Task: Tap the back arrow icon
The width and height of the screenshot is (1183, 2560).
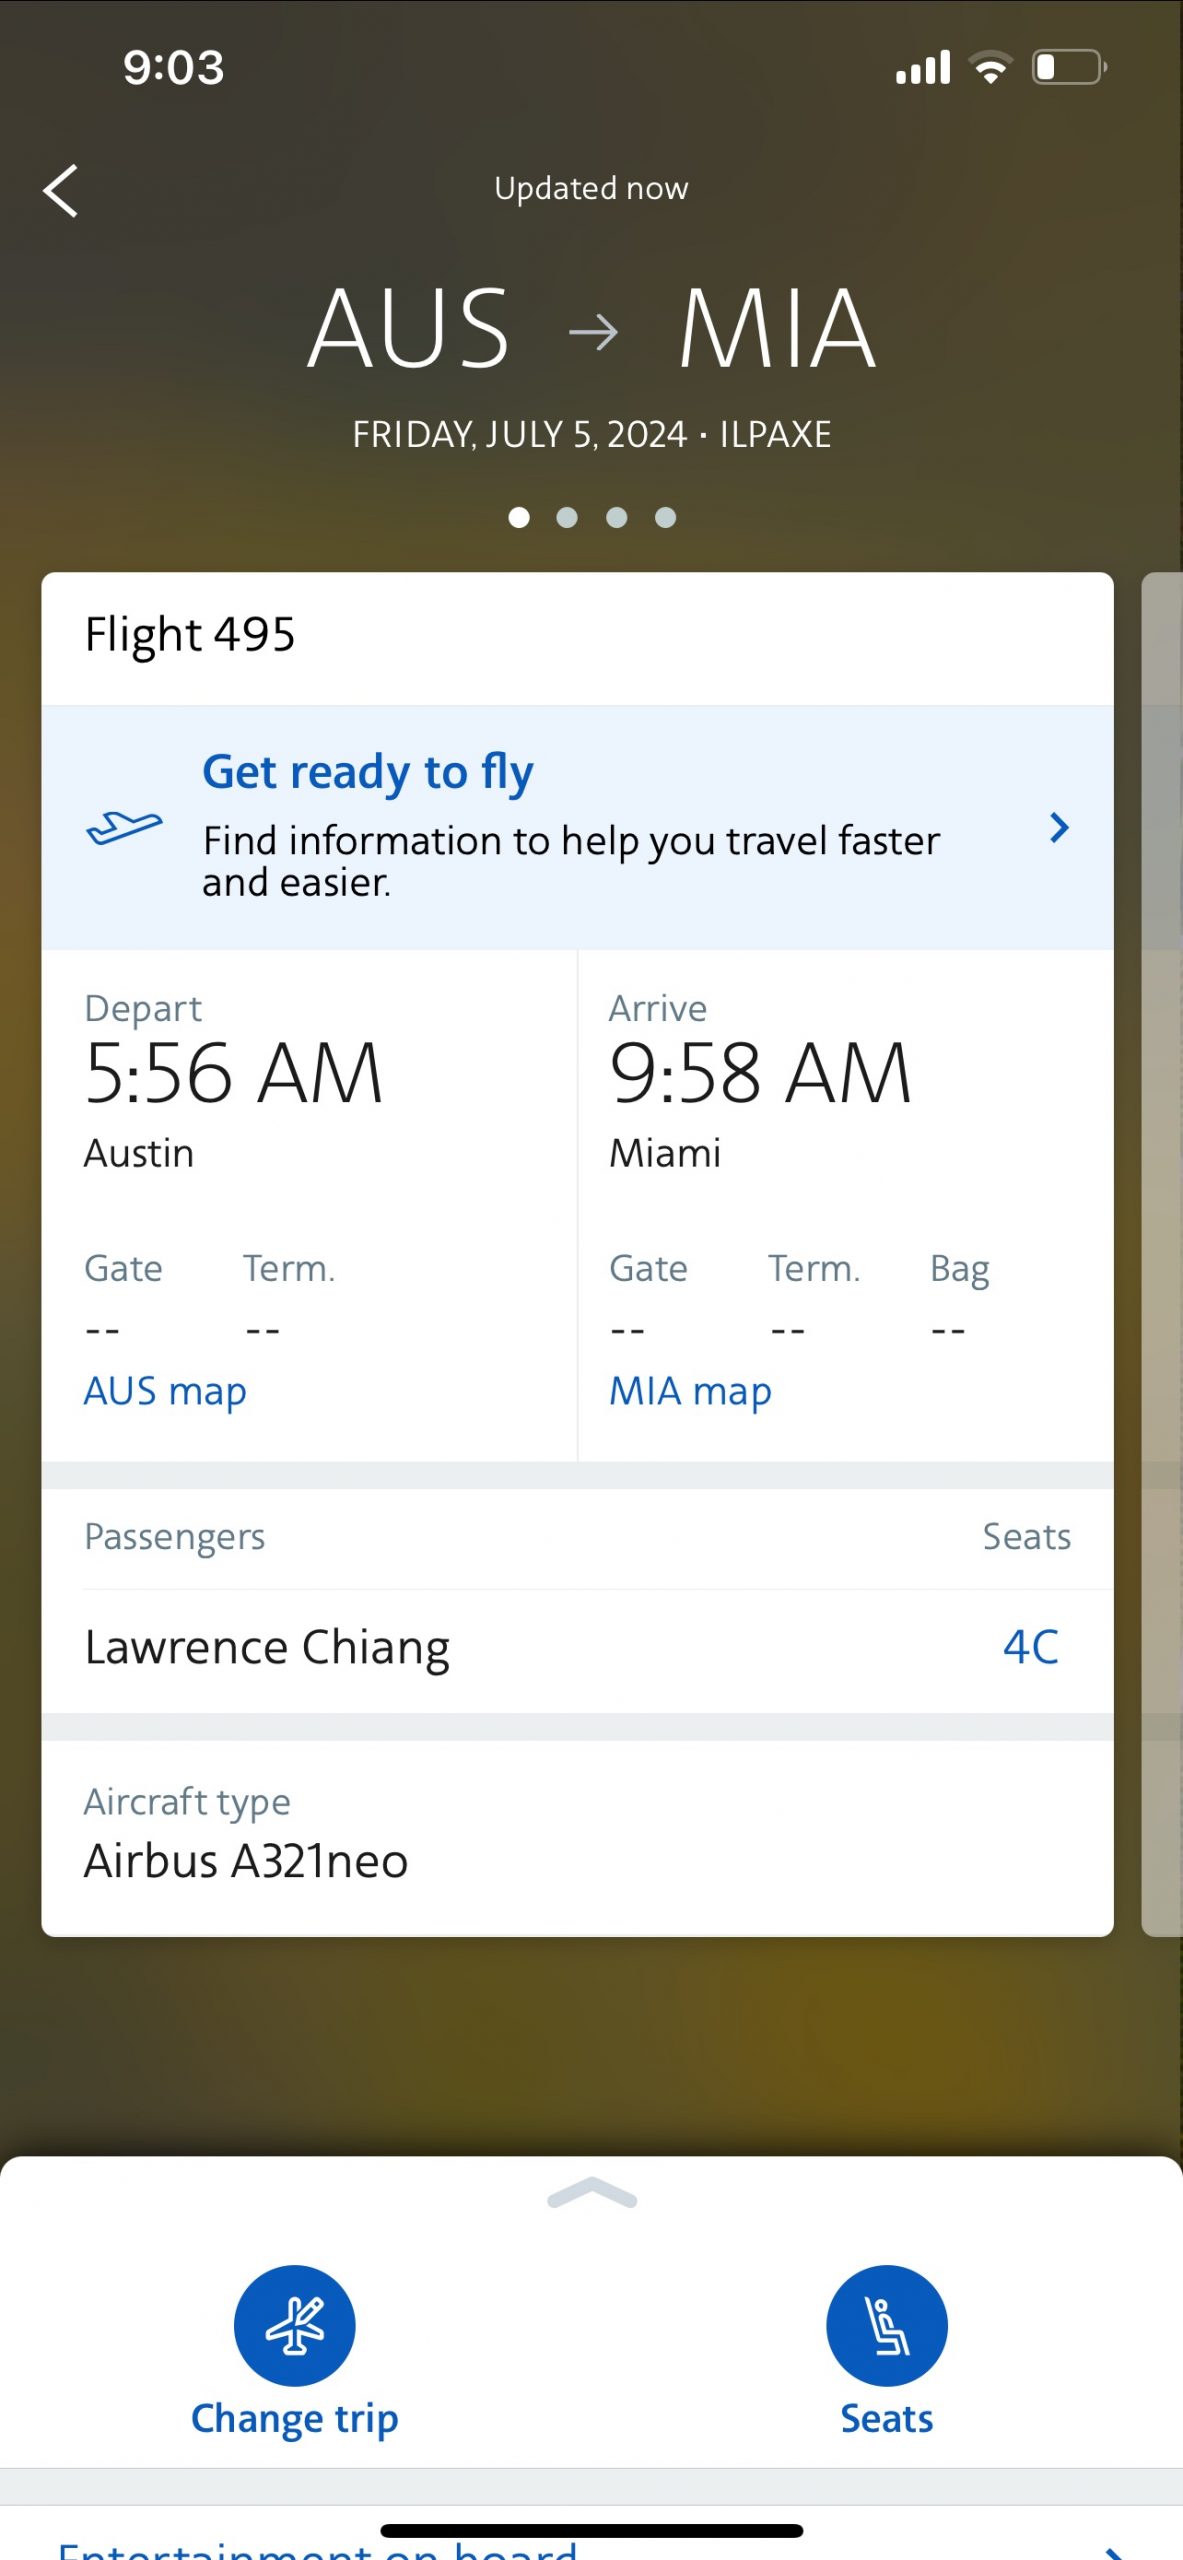Action: [61, 190]
